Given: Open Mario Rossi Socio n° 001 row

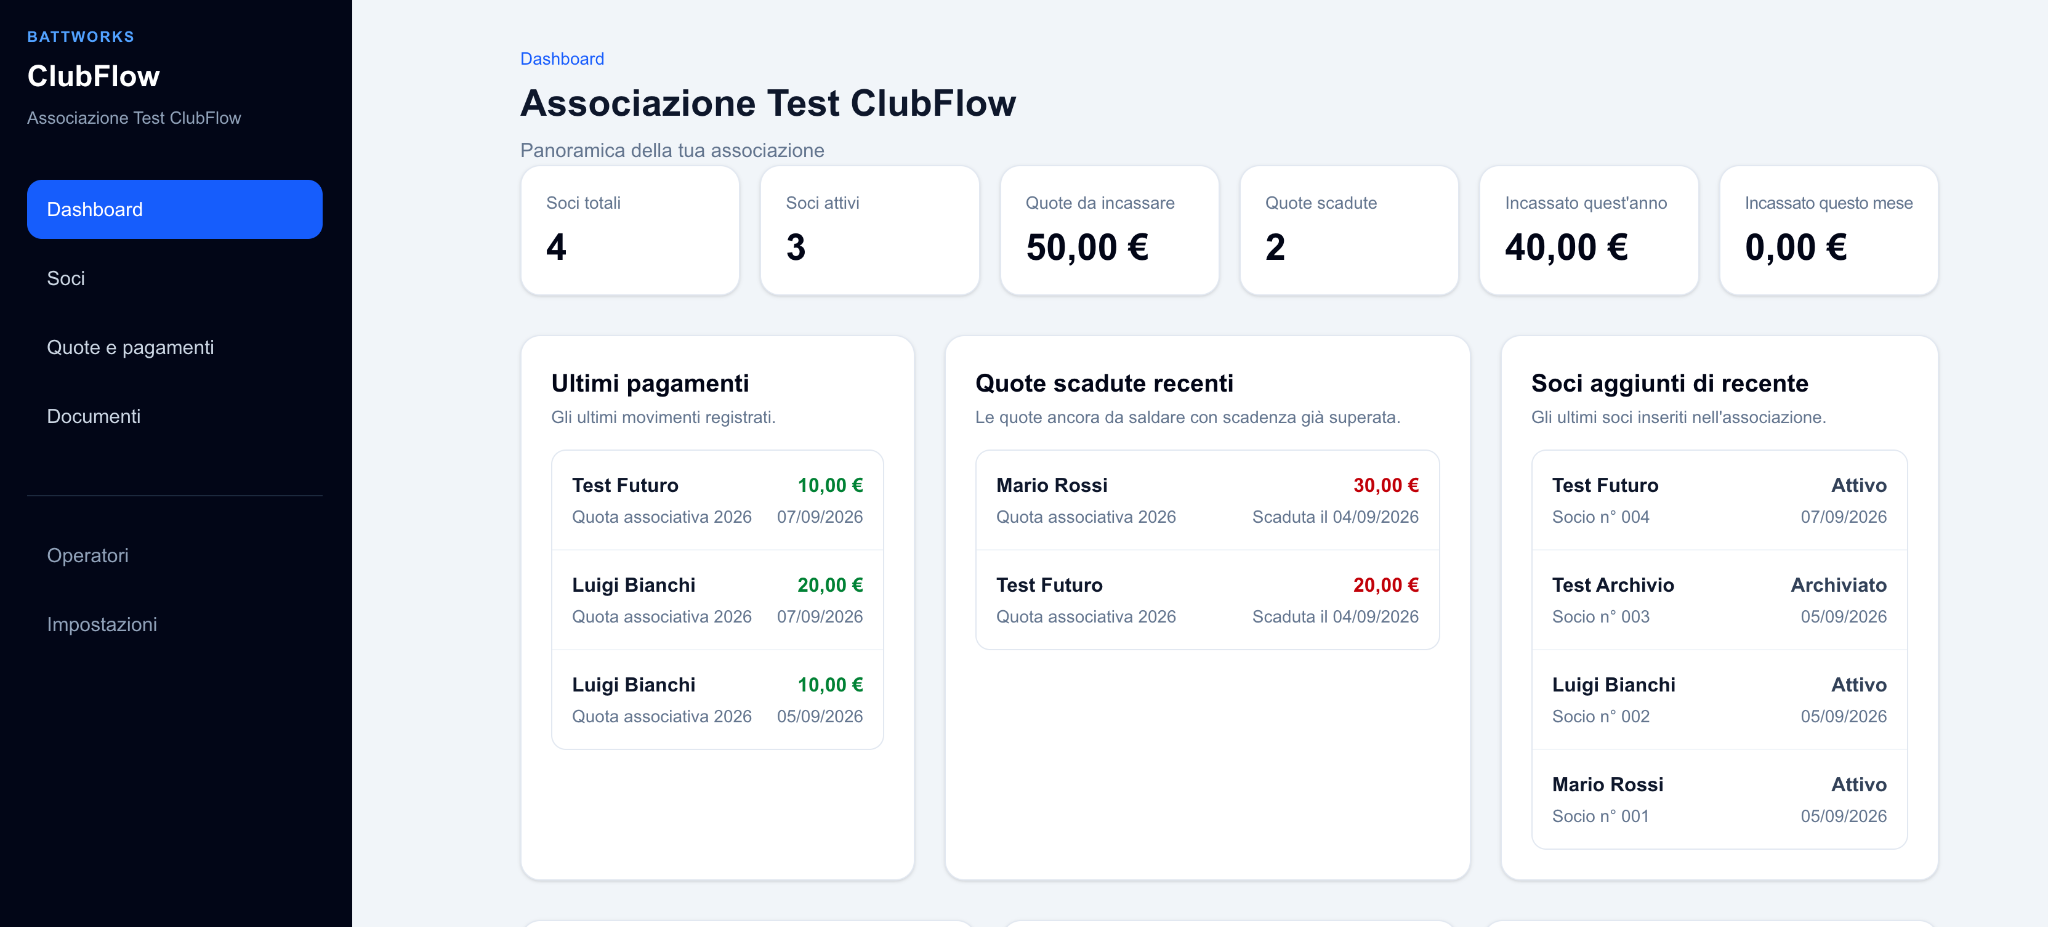Looking at the screenshot, I should (1719, 800).
